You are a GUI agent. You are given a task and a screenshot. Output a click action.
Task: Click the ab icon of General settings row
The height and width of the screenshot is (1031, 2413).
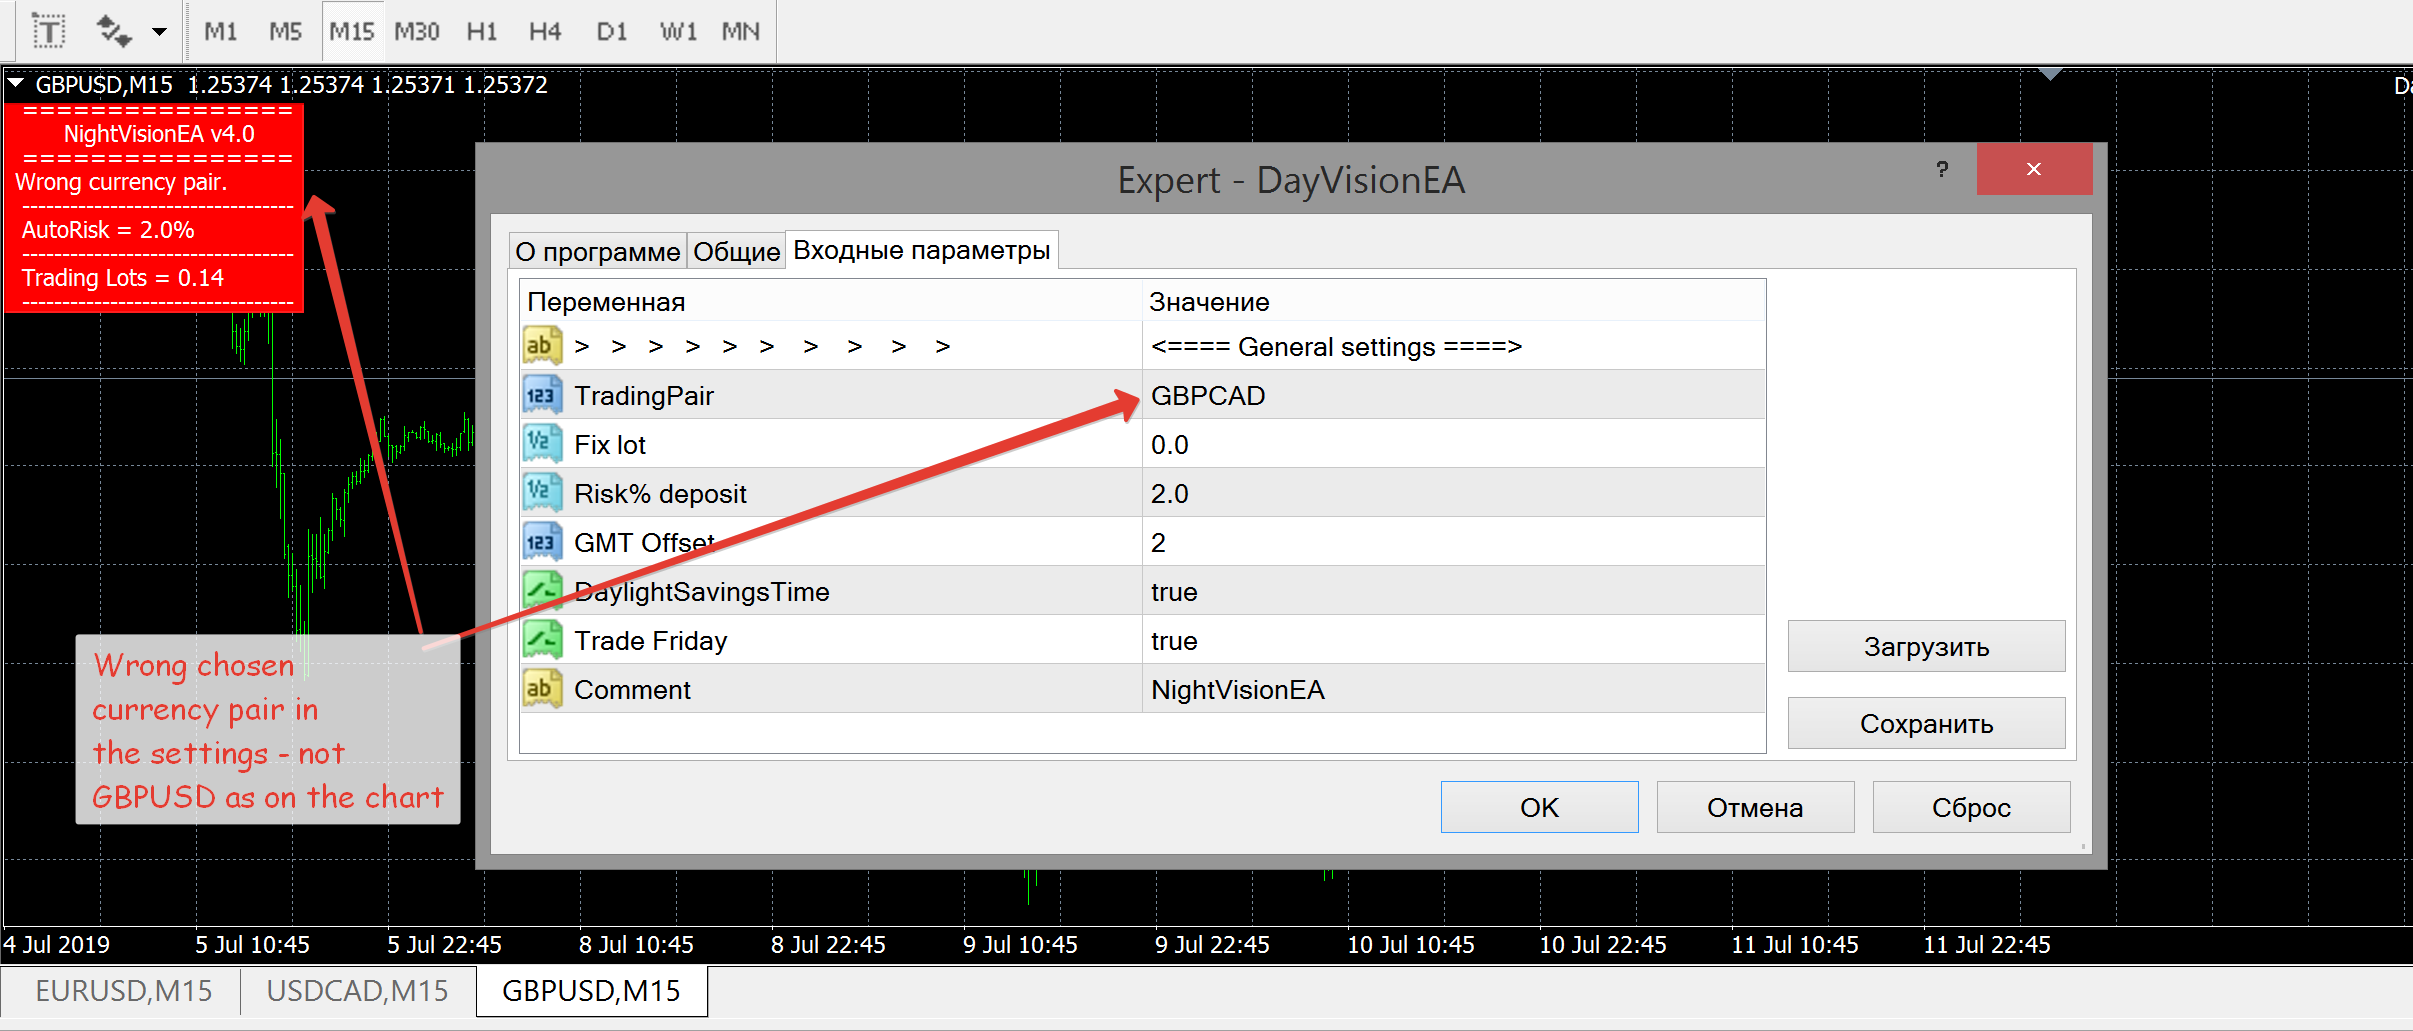pos(542,346)
